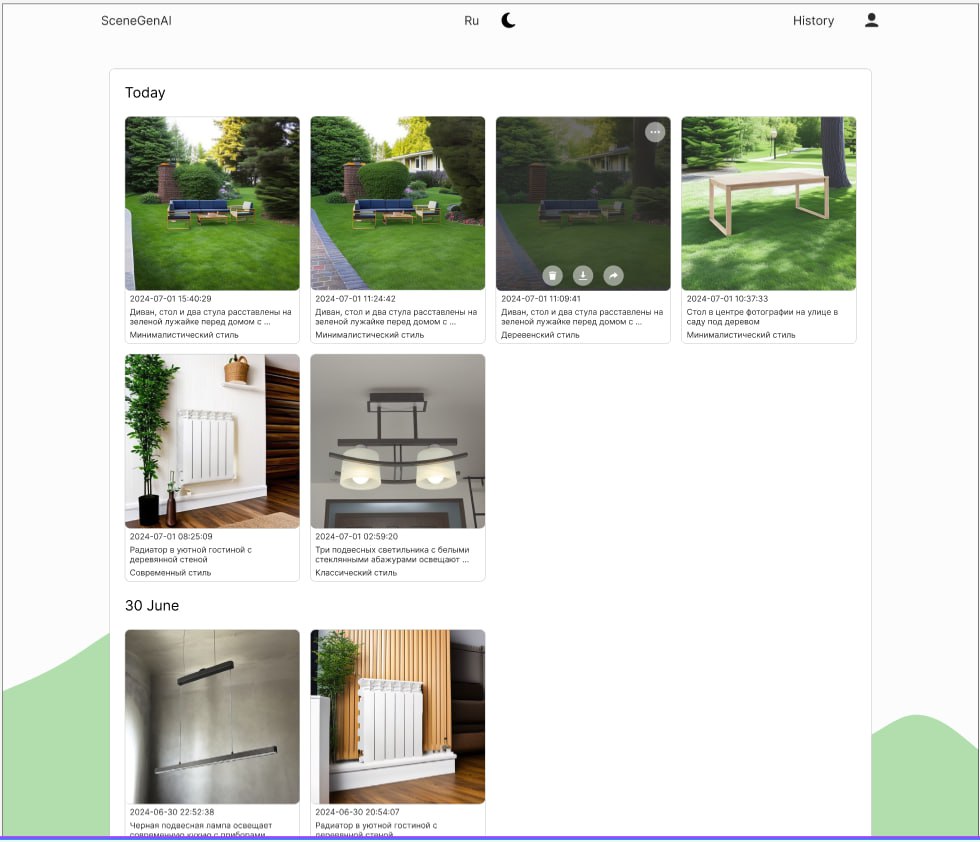View the three pendant lights image

[x=397, y=440]
